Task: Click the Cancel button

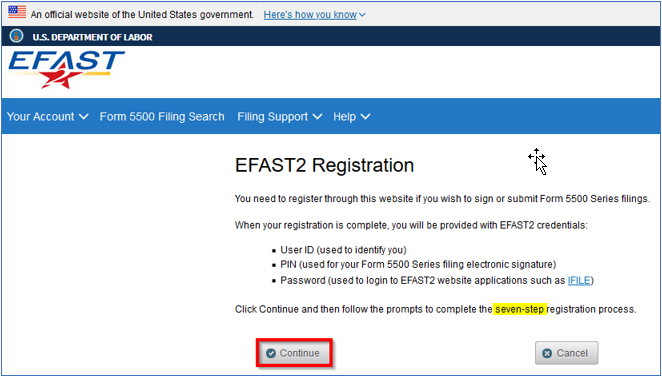Action: (567, 353)
